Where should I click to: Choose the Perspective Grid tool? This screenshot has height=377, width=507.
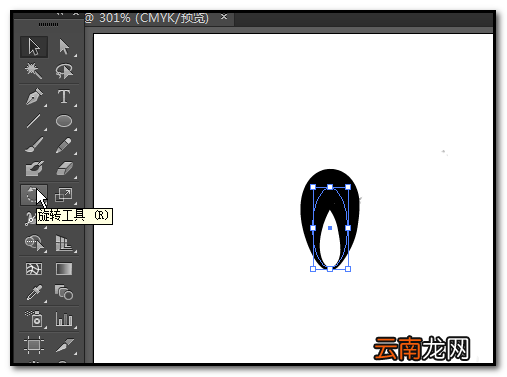(x=64, y=243)
